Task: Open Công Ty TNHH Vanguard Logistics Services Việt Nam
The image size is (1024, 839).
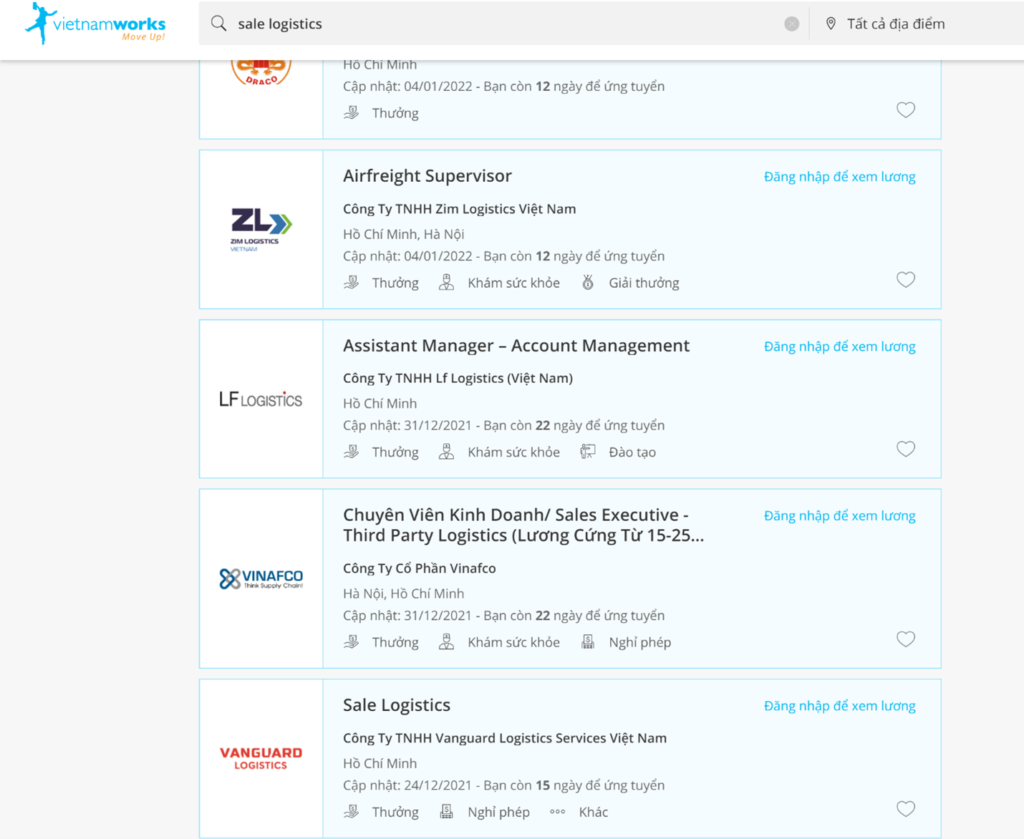Action: pyautogui.click(x=505, y=738)
